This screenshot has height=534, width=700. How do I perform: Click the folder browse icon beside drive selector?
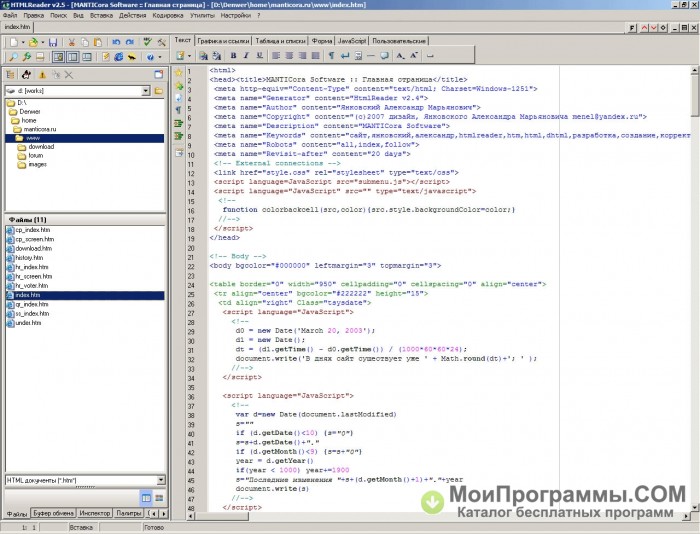158,91
